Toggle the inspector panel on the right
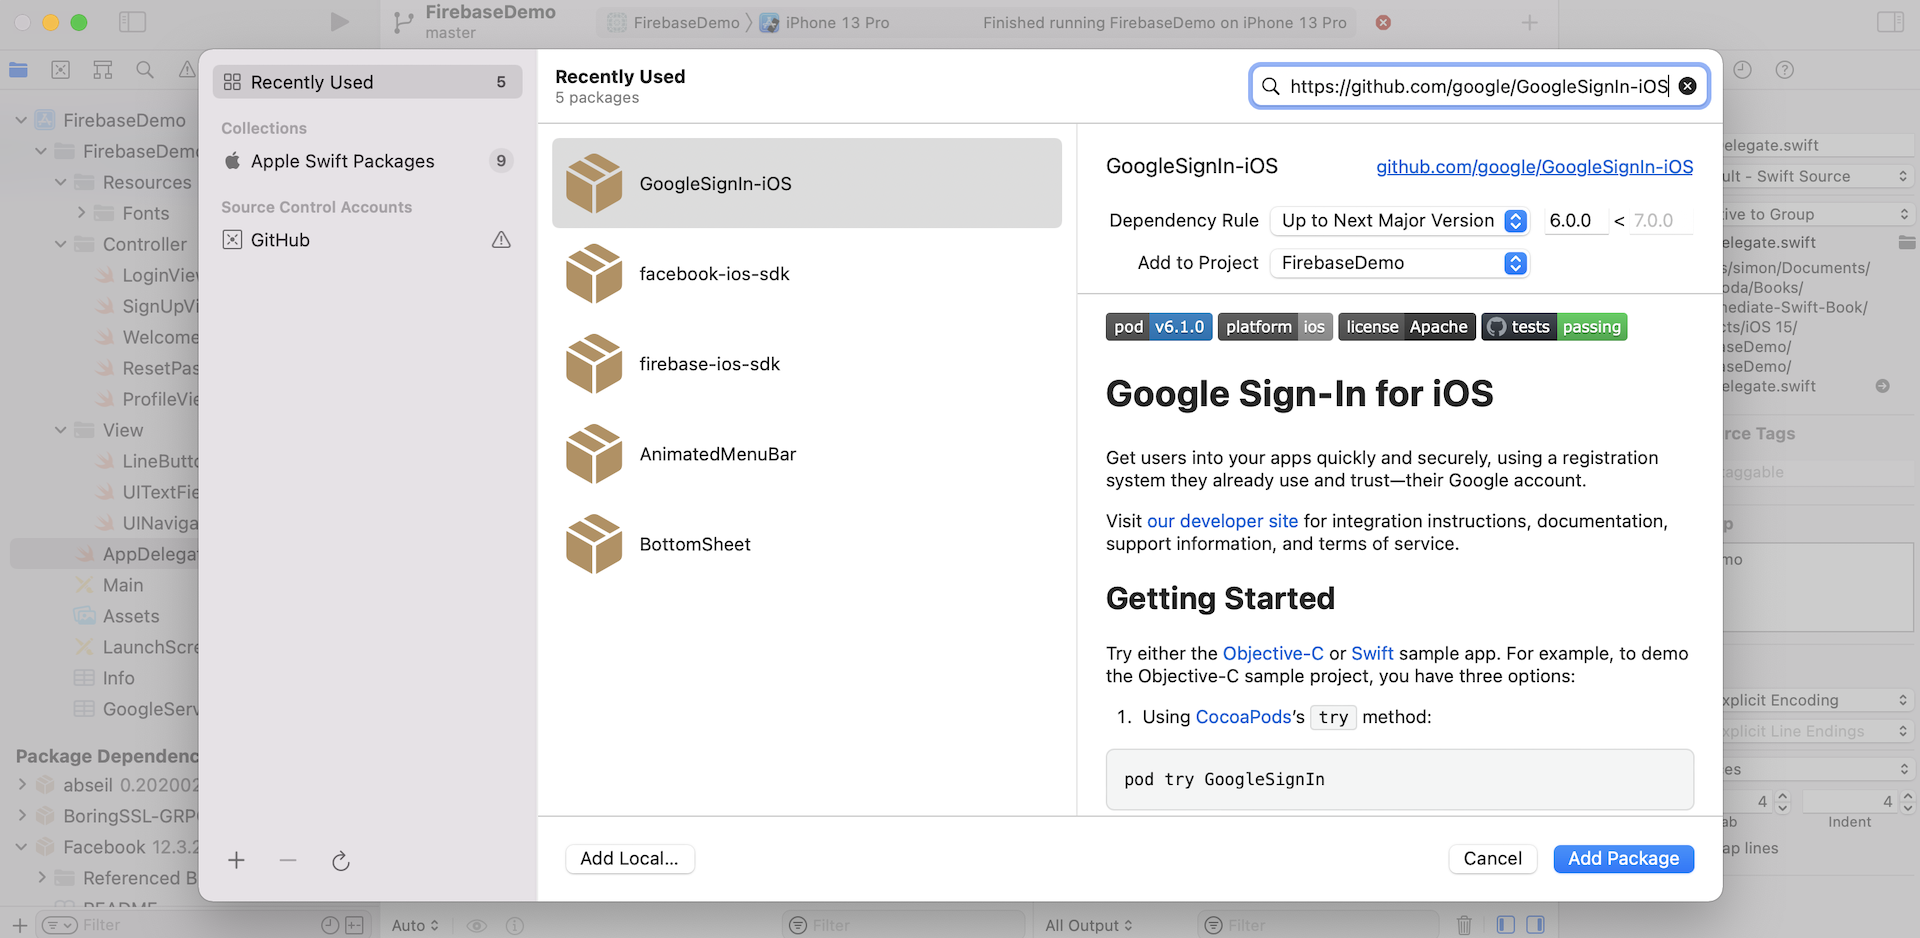The image size is (1920, 938). [1890, 22]
